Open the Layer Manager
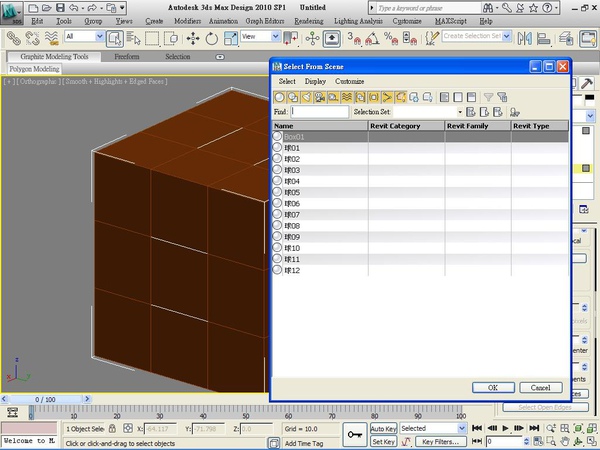 (x=566, y=38)
